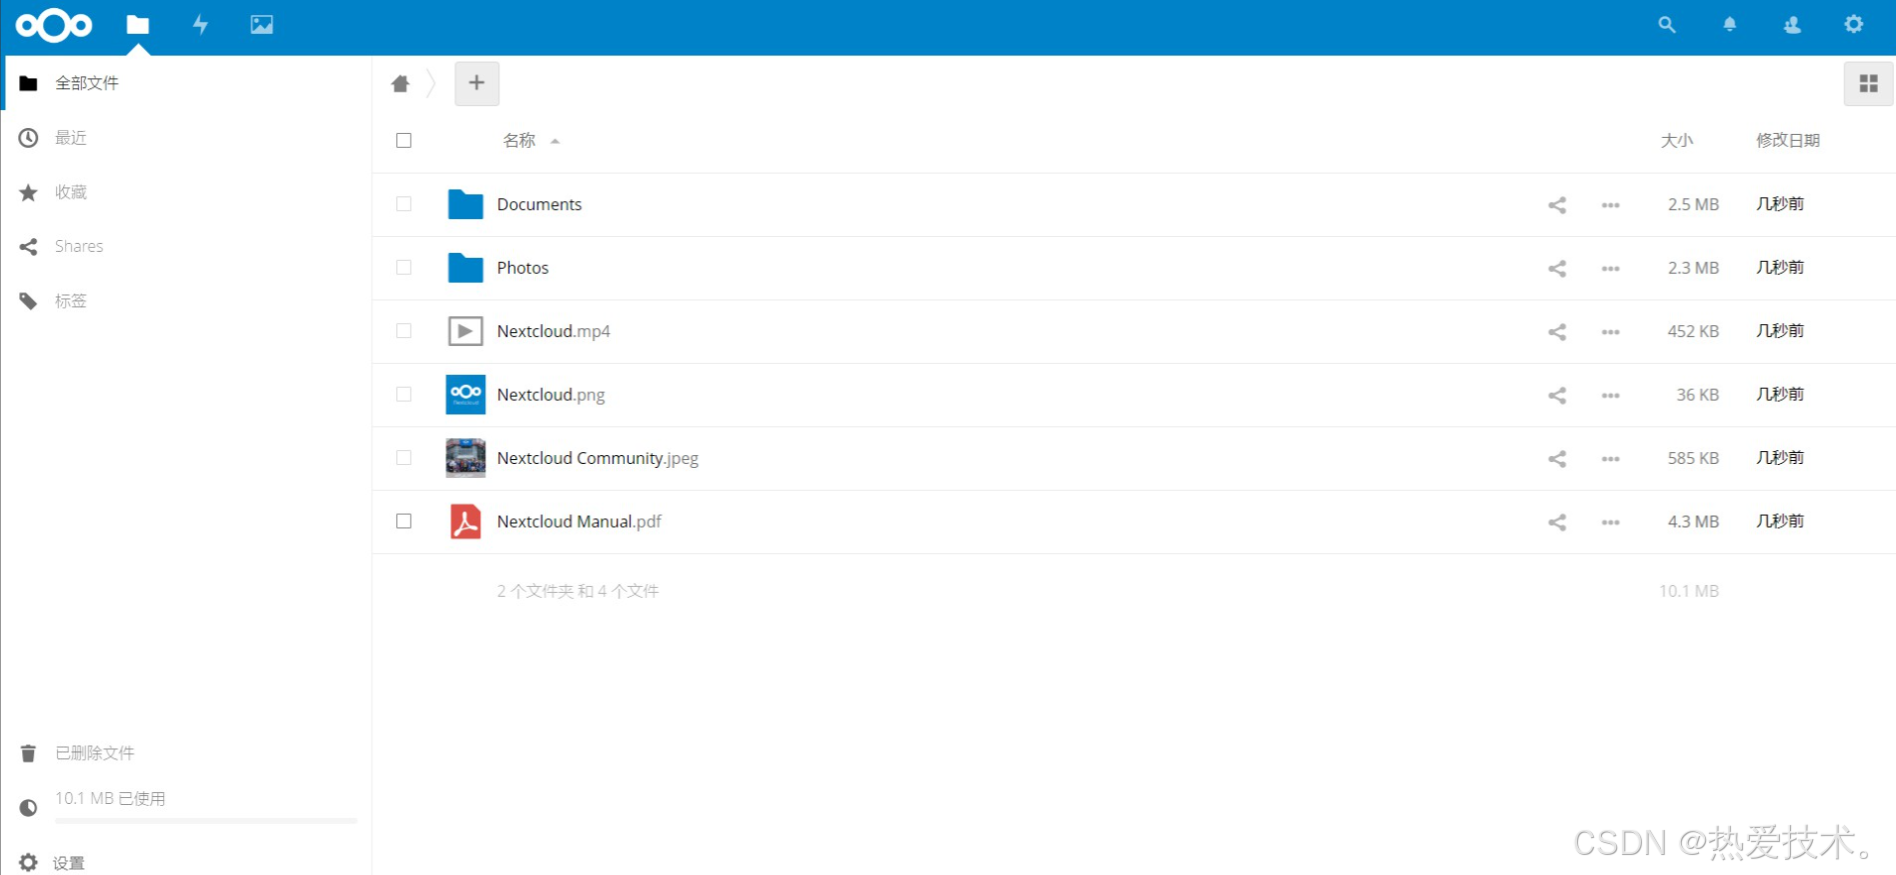Tick the checkbox for Nextcloud Manual.pdf
This screenshot has width=1896, height=875.
[404, 521]
